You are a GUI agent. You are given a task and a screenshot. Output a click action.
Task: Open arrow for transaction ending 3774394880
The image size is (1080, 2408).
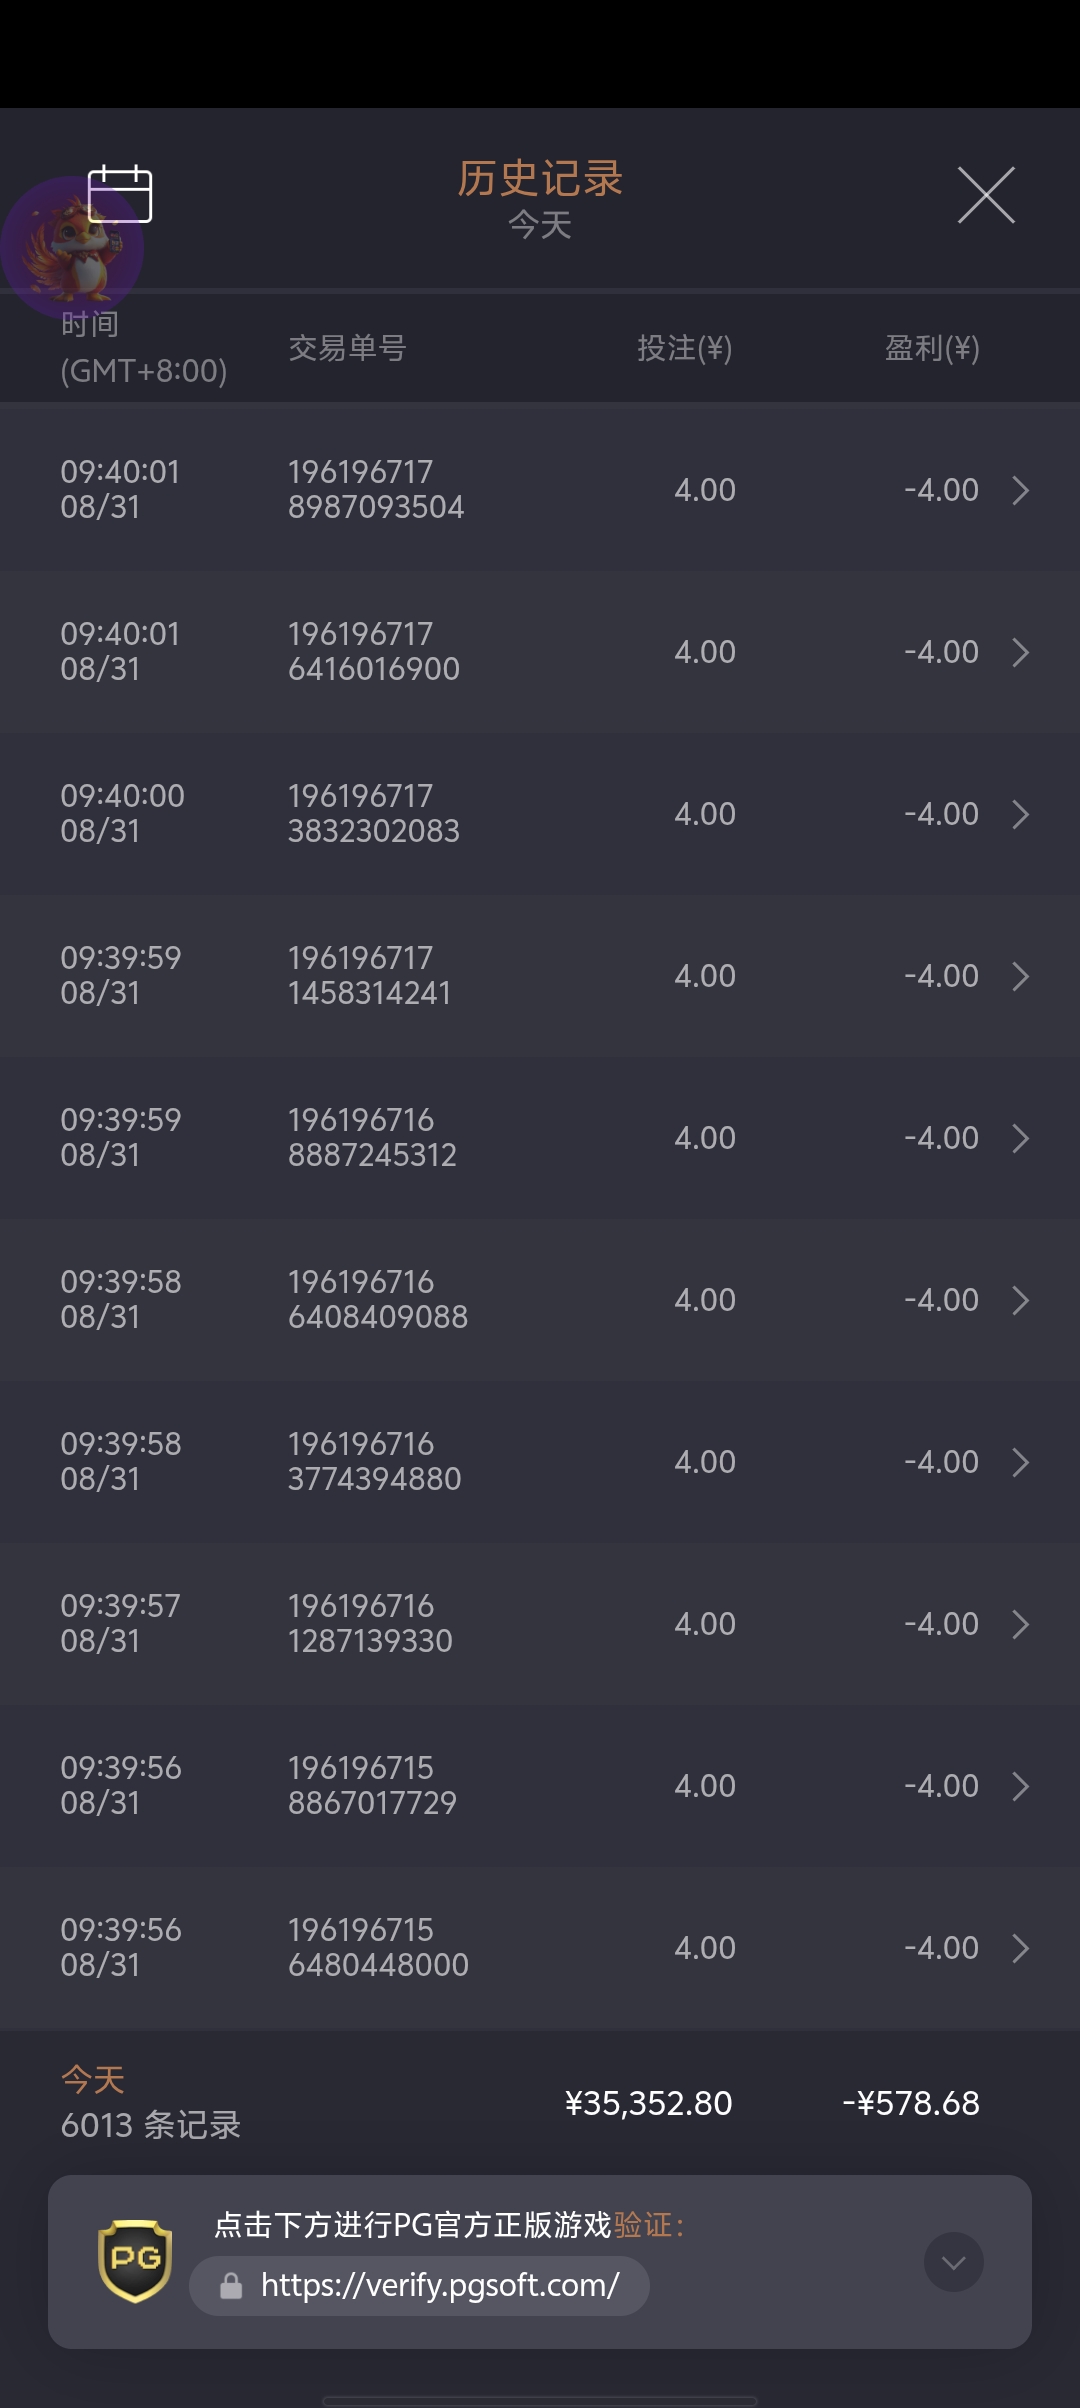tap(1020, 1462)
